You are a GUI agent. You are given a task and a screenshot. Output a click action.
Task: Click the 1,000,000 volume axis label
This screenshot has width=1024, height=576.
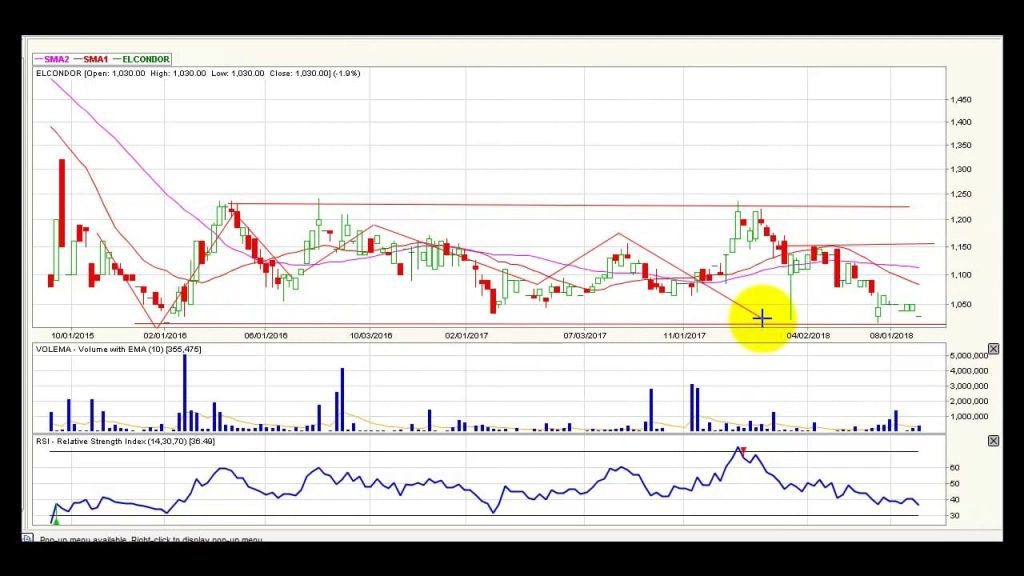click(x=968, y=417)
